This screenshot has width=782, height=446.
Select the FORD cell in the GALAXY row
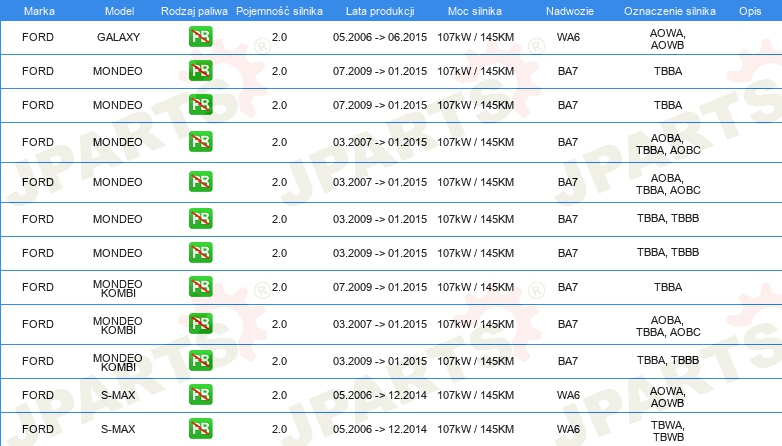click(x=38, y=37)
